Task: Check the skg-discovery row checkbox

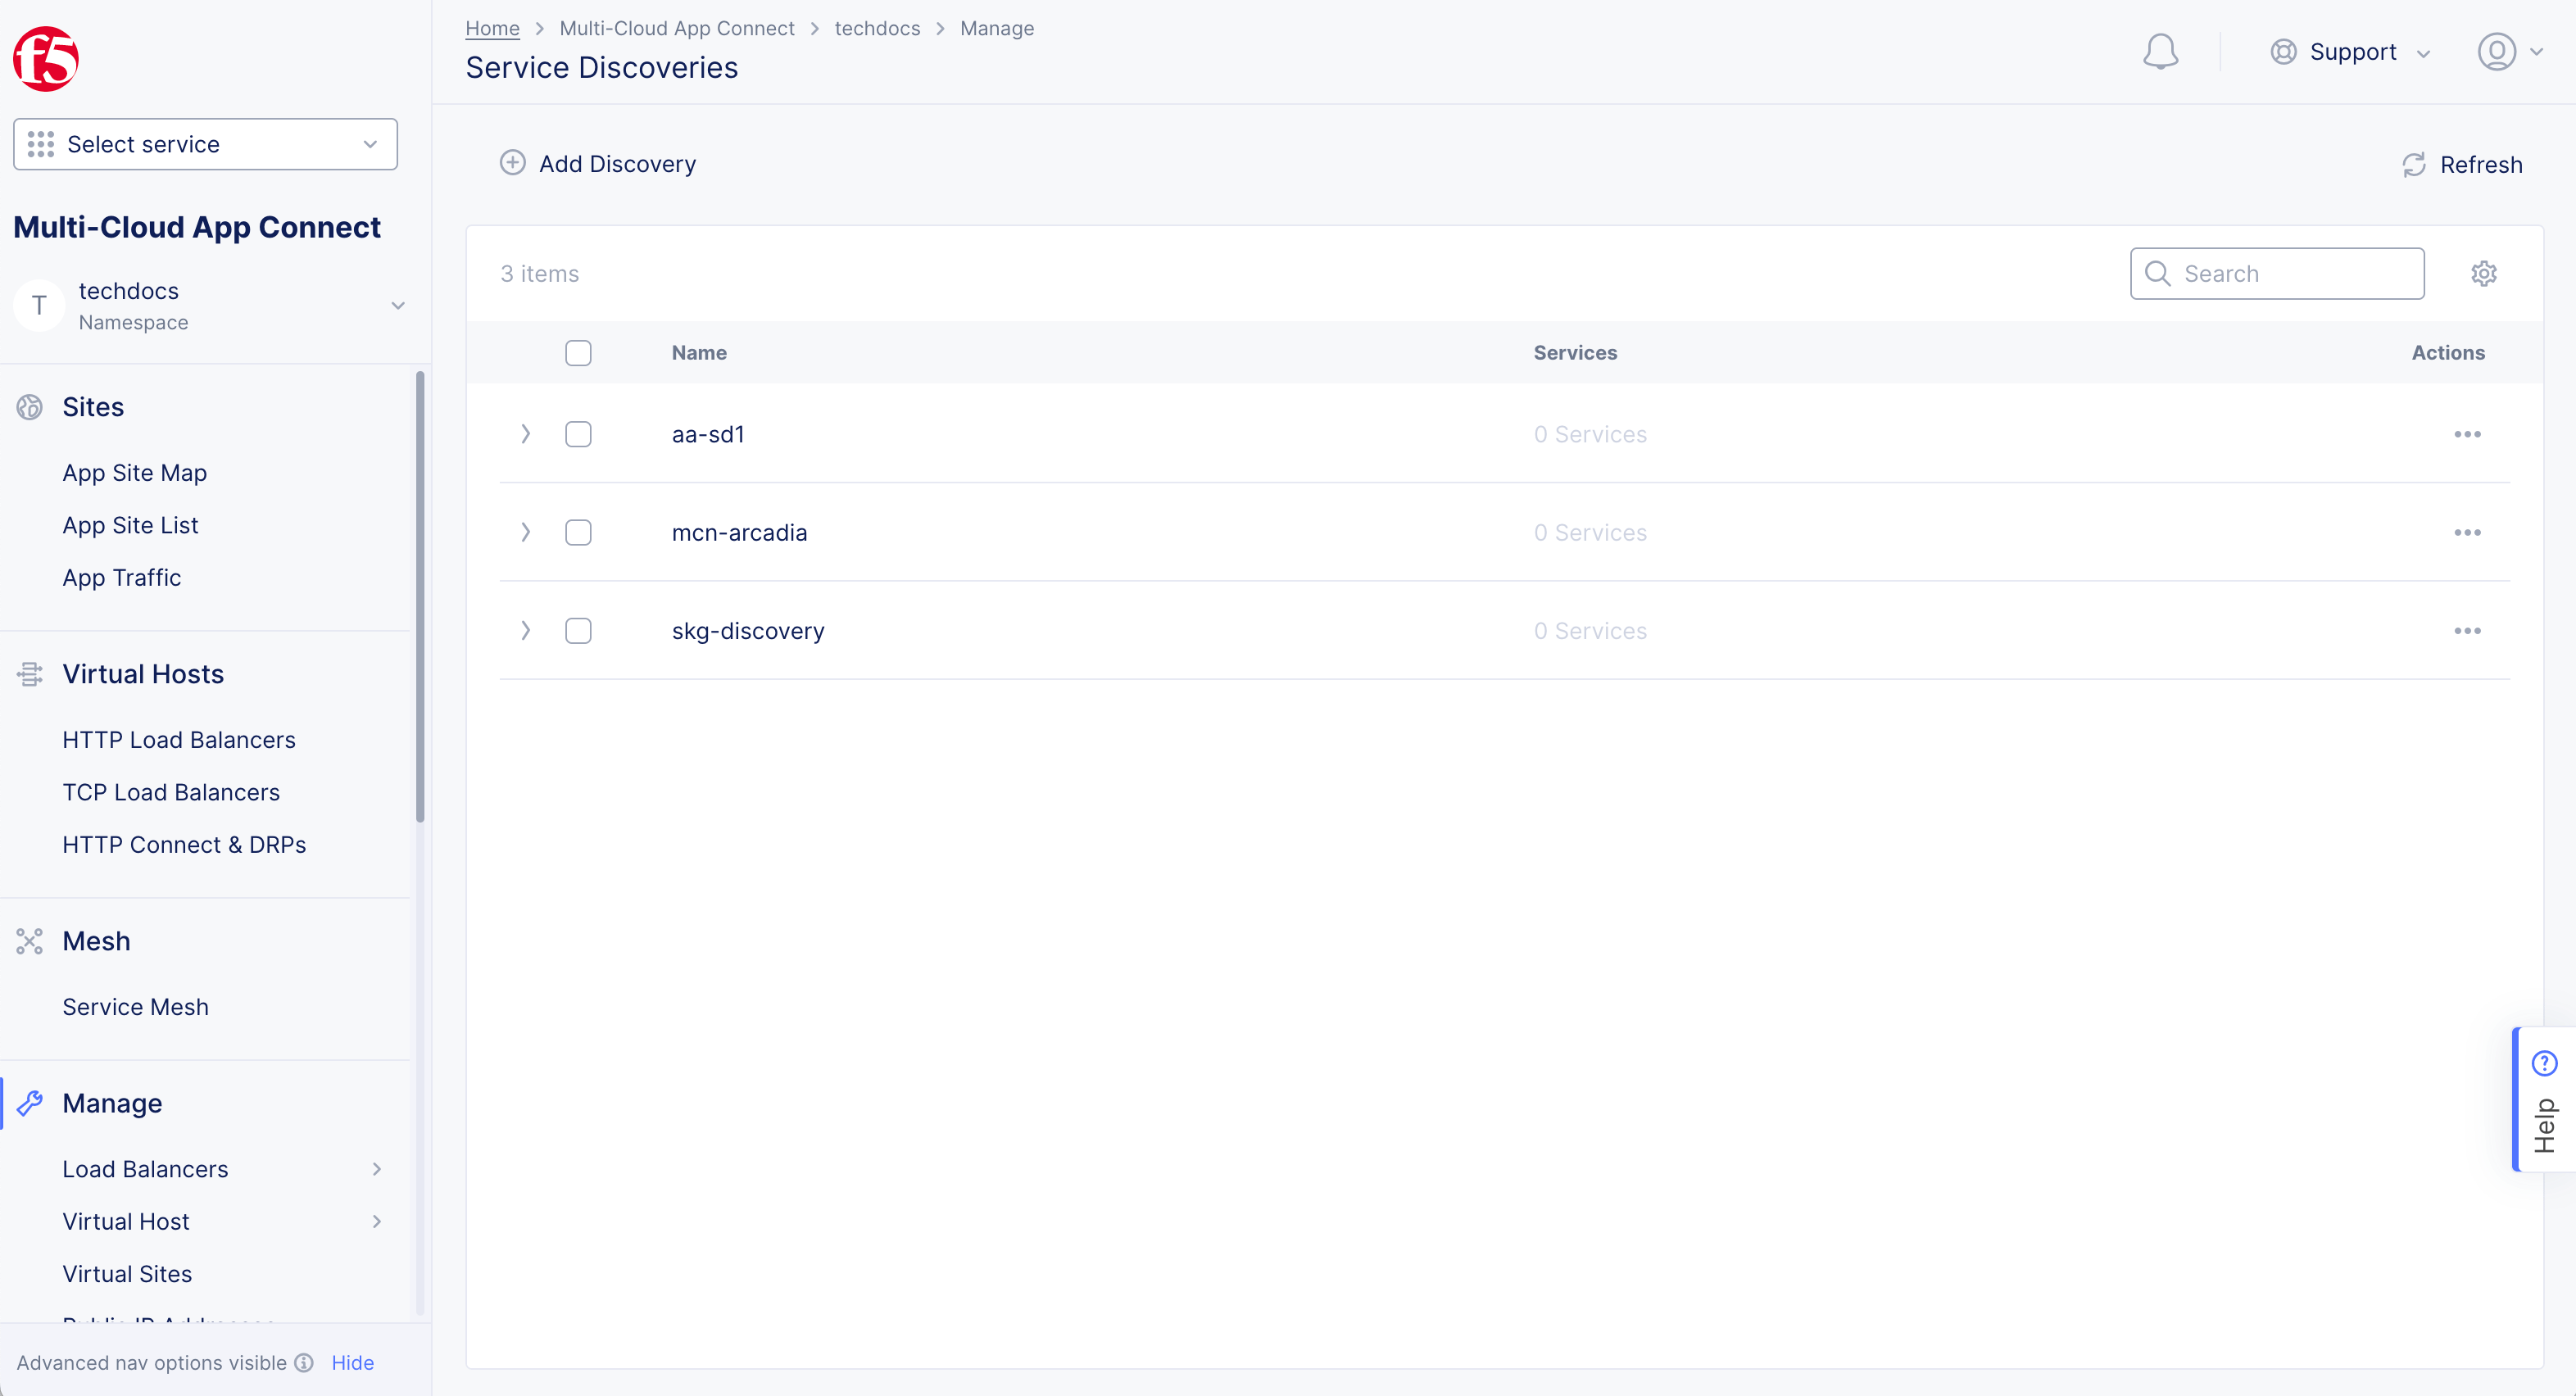Action: [578, 631]
